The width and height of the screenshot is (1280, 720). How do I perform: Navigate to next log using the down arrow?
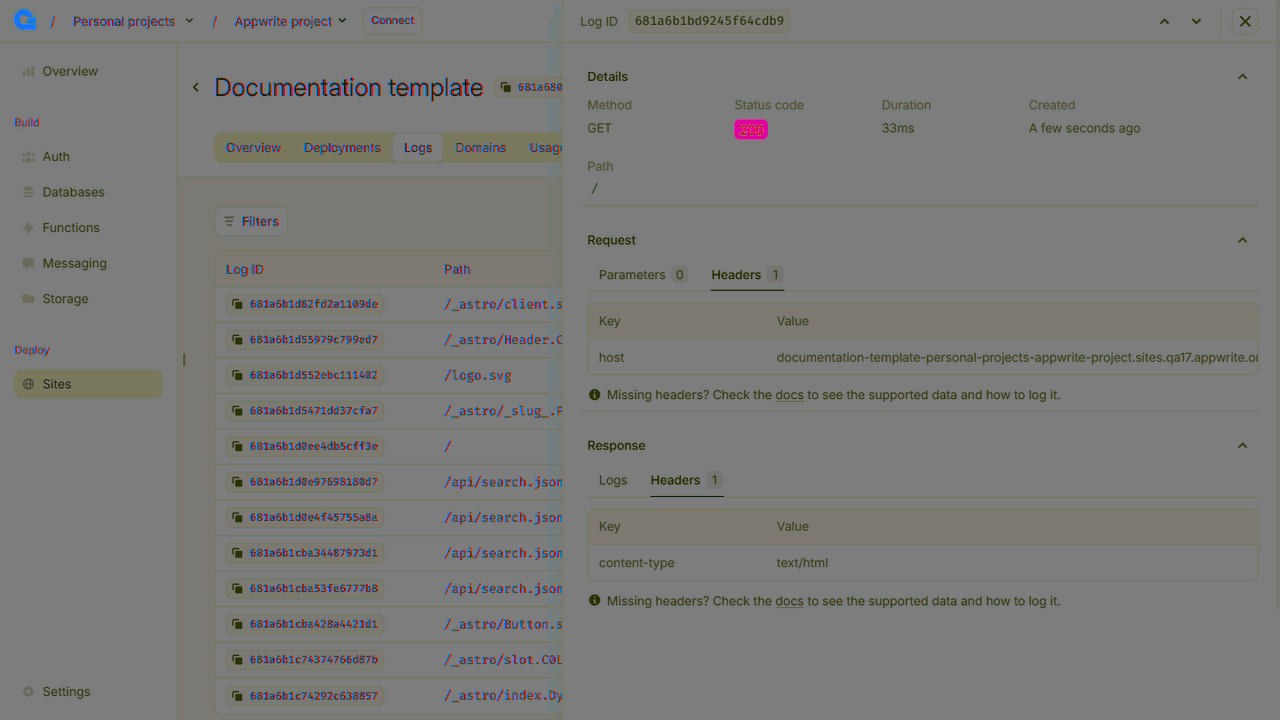(1196, 20)
